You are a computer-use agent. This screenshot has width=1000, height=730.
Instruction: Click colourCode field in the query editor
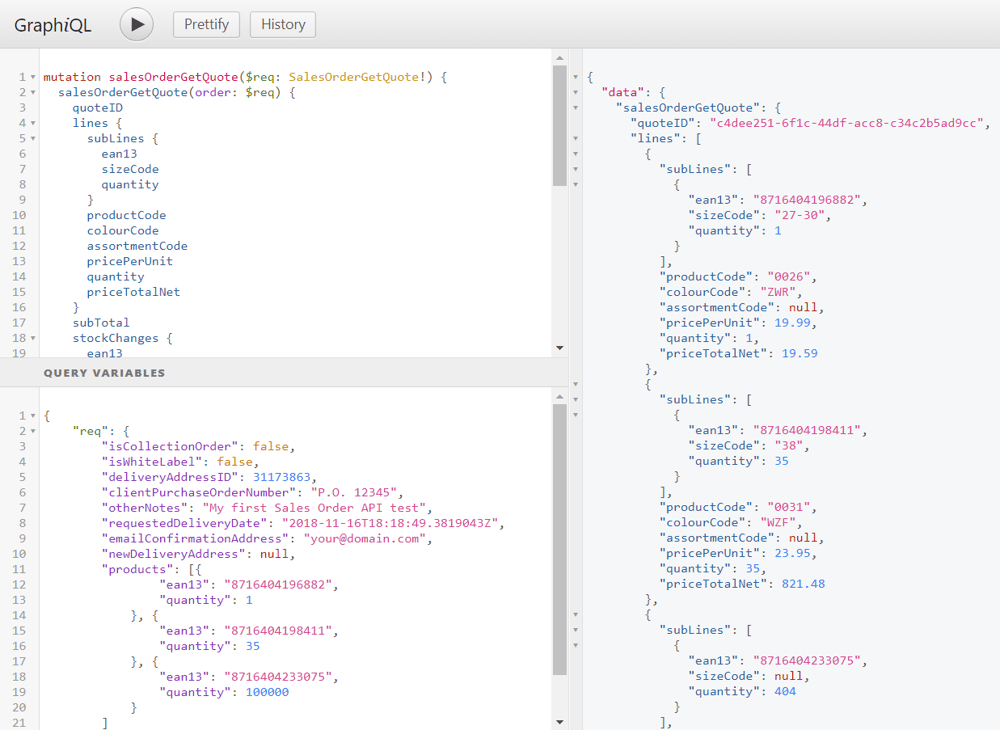122,231
